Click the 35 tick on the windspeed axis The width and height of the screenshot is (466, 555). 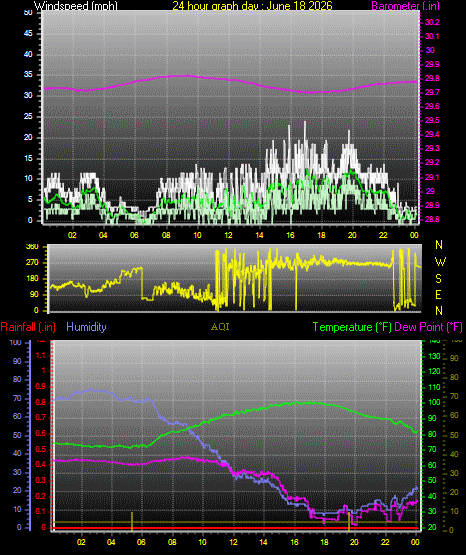coord(28,75)
